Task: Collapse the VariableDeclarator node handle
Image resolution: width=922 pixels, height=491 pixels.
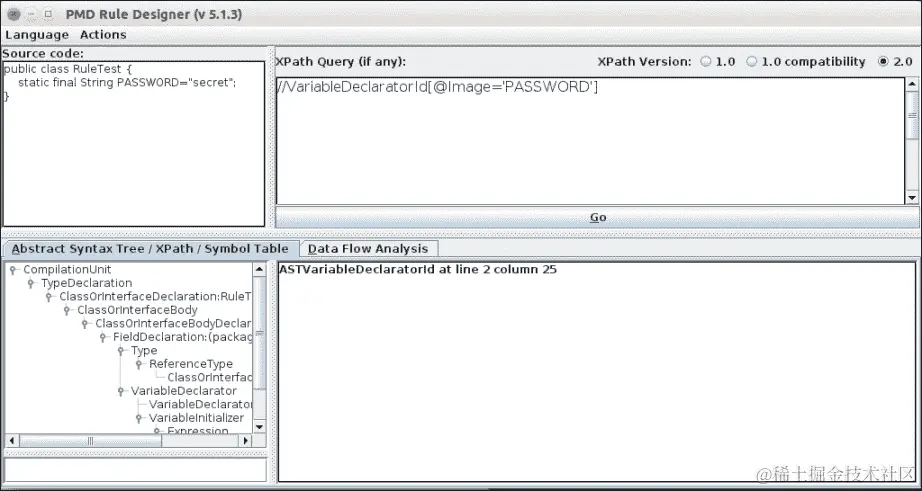Action: pyautogui.click(x=121, y=392)
